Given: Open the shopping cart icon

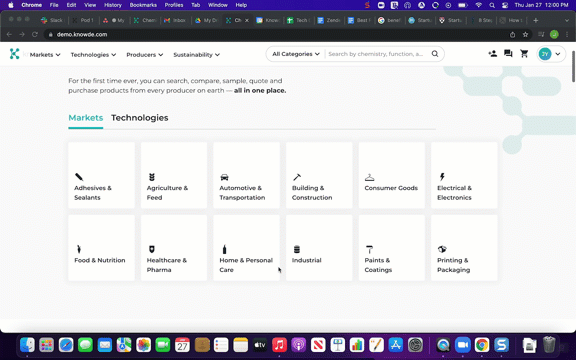Looking at the screenshot, I should pyautogui.click(x=524, y=54).
